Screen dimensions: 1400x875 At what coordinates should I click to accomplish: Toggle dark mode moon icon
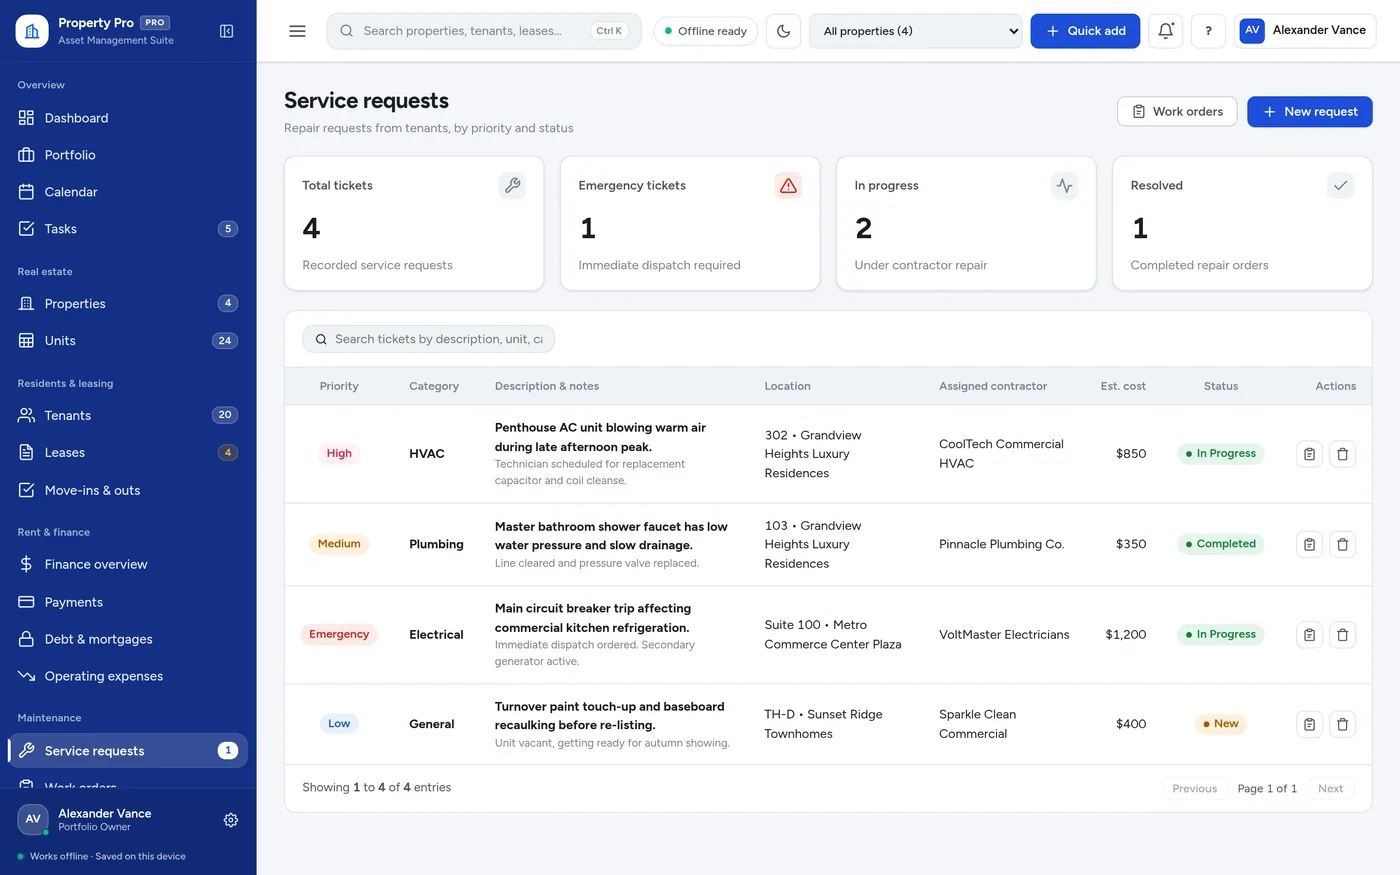[783, 31]
